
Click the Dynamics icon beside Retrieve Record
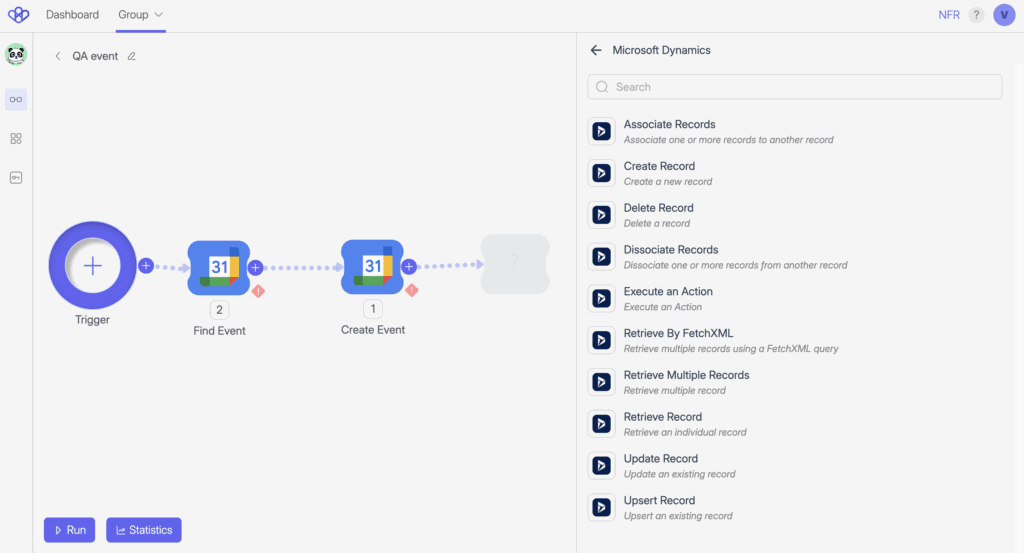(601, 424)
